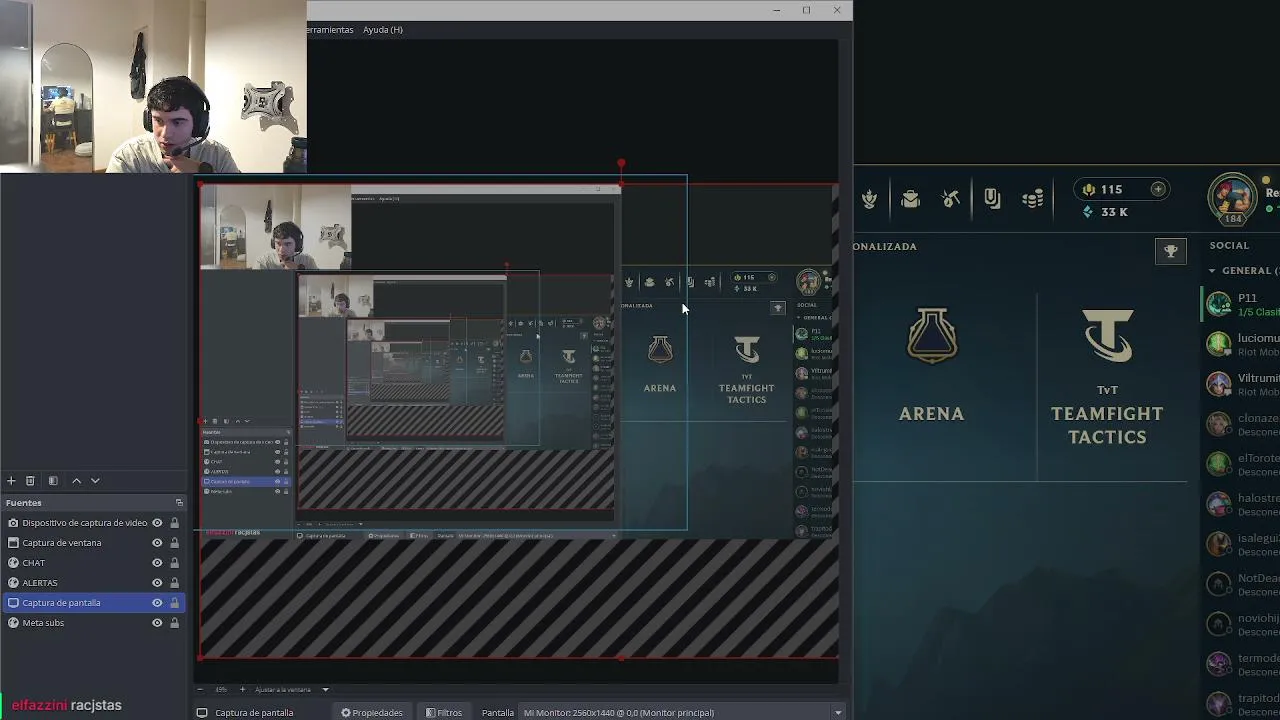Open the bottom bar options dropdown arrow
Viewport: 1280px width, 720px height.
[x=838, y=713]
